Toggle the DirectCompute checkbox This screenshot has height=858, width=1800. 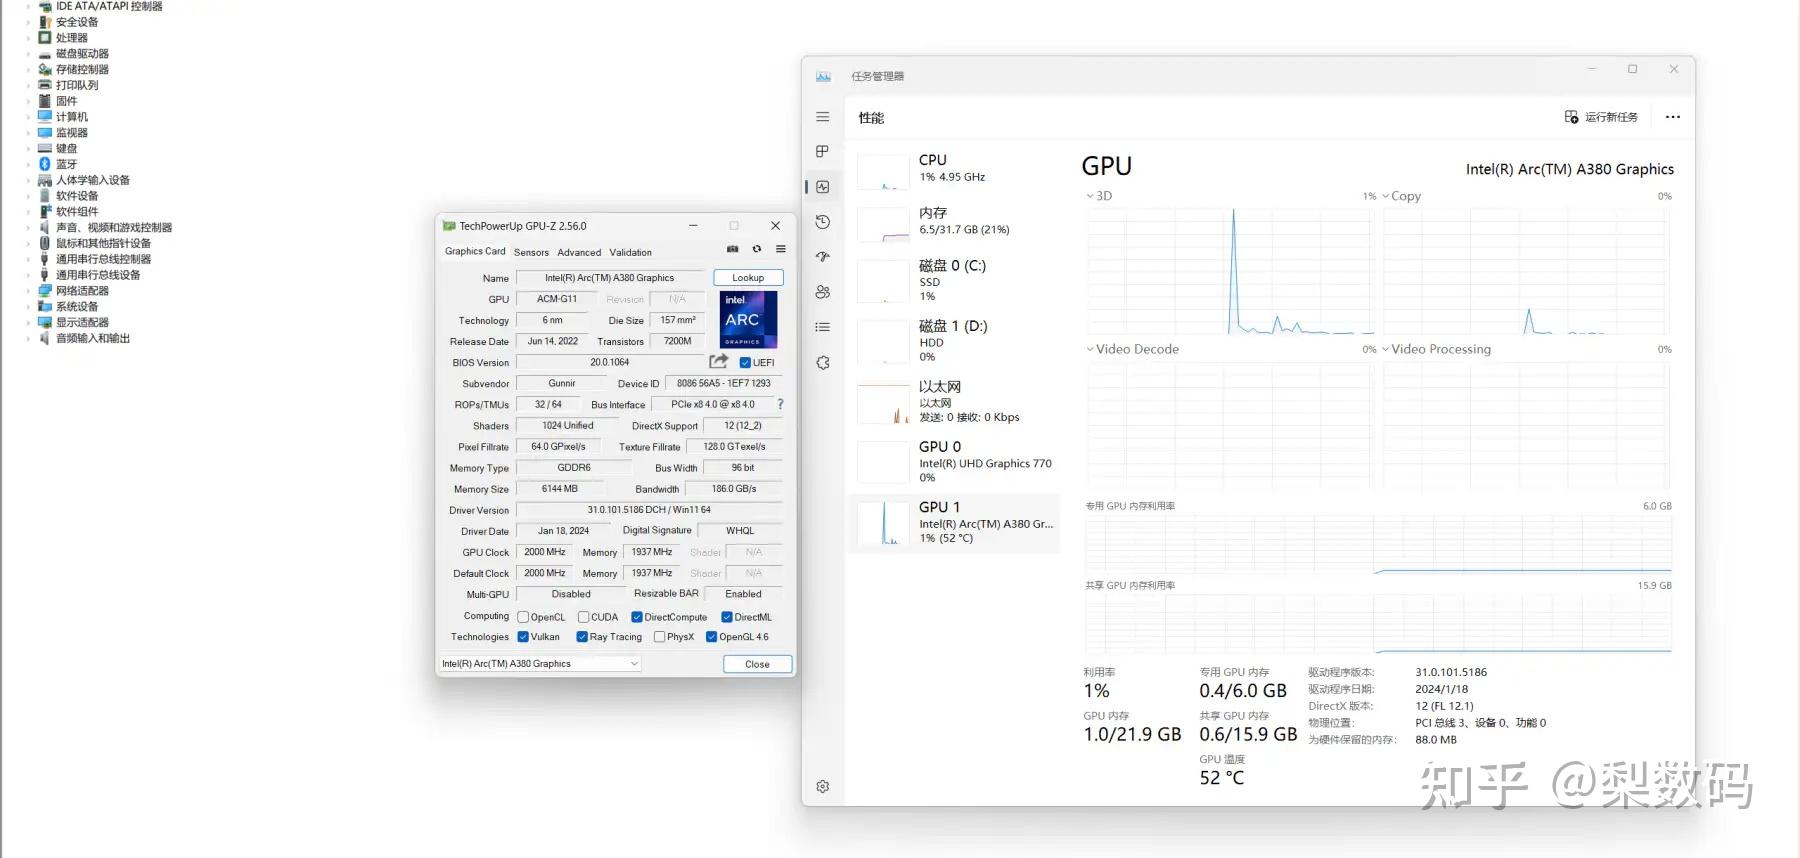point(637,617)
